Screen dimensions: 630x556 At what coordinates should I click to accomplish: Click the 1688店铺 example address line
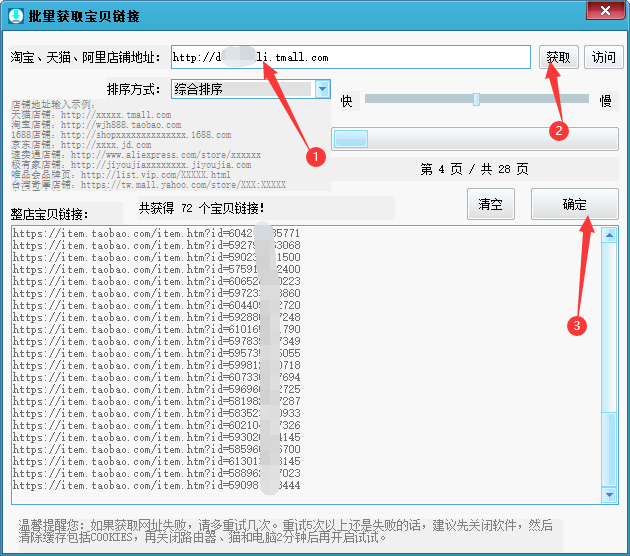click(121, 135)
